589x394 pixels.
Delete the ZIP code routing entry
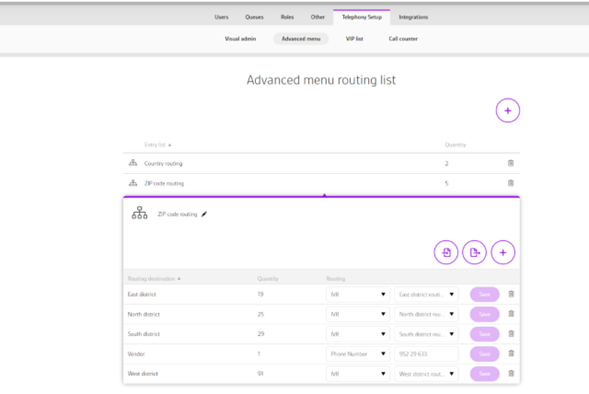511,183
